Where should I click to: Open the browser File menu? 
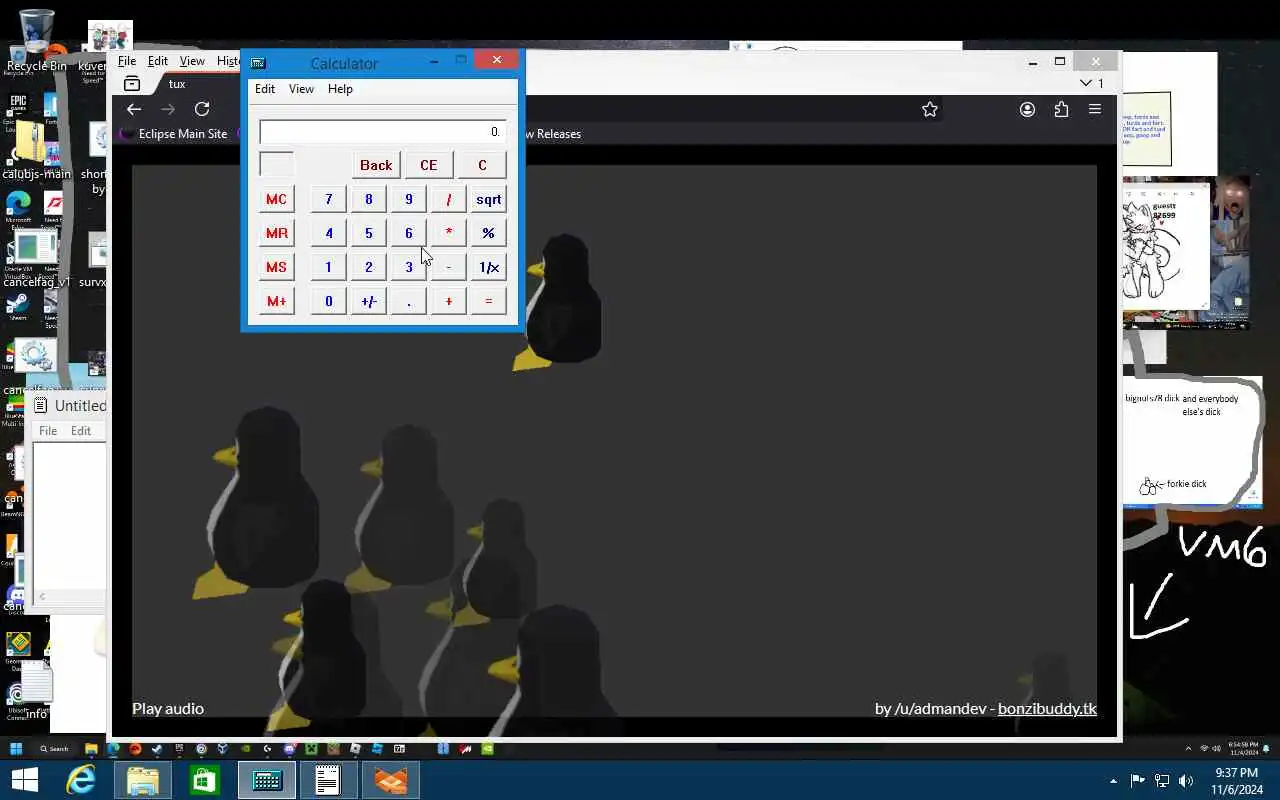(127, 61)
